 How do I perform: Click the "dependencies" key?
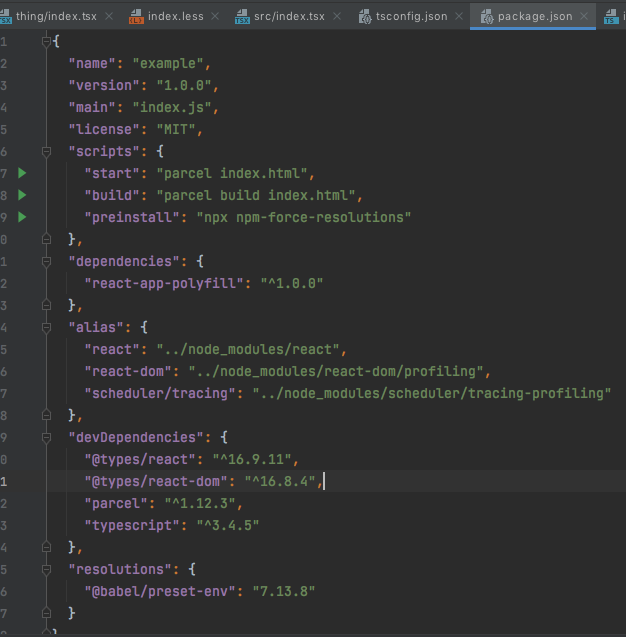[x=124, y=262]
